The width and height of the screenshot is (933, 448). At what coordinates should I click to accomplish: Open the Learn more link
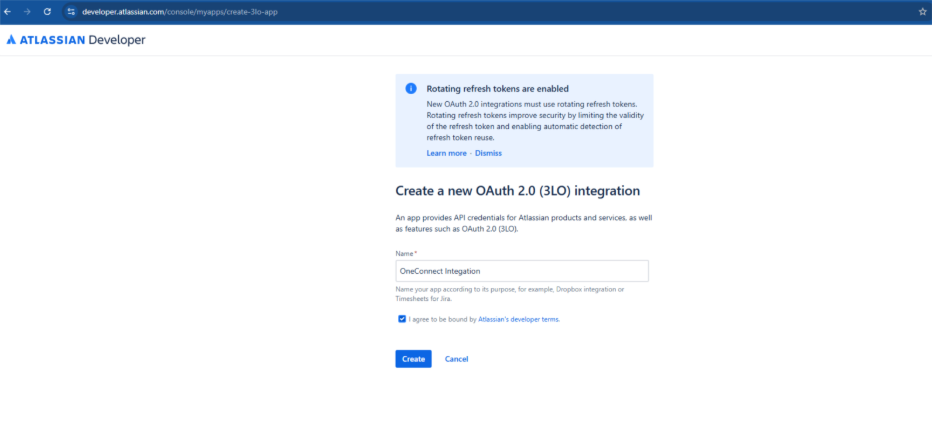[x=446, y=153]
